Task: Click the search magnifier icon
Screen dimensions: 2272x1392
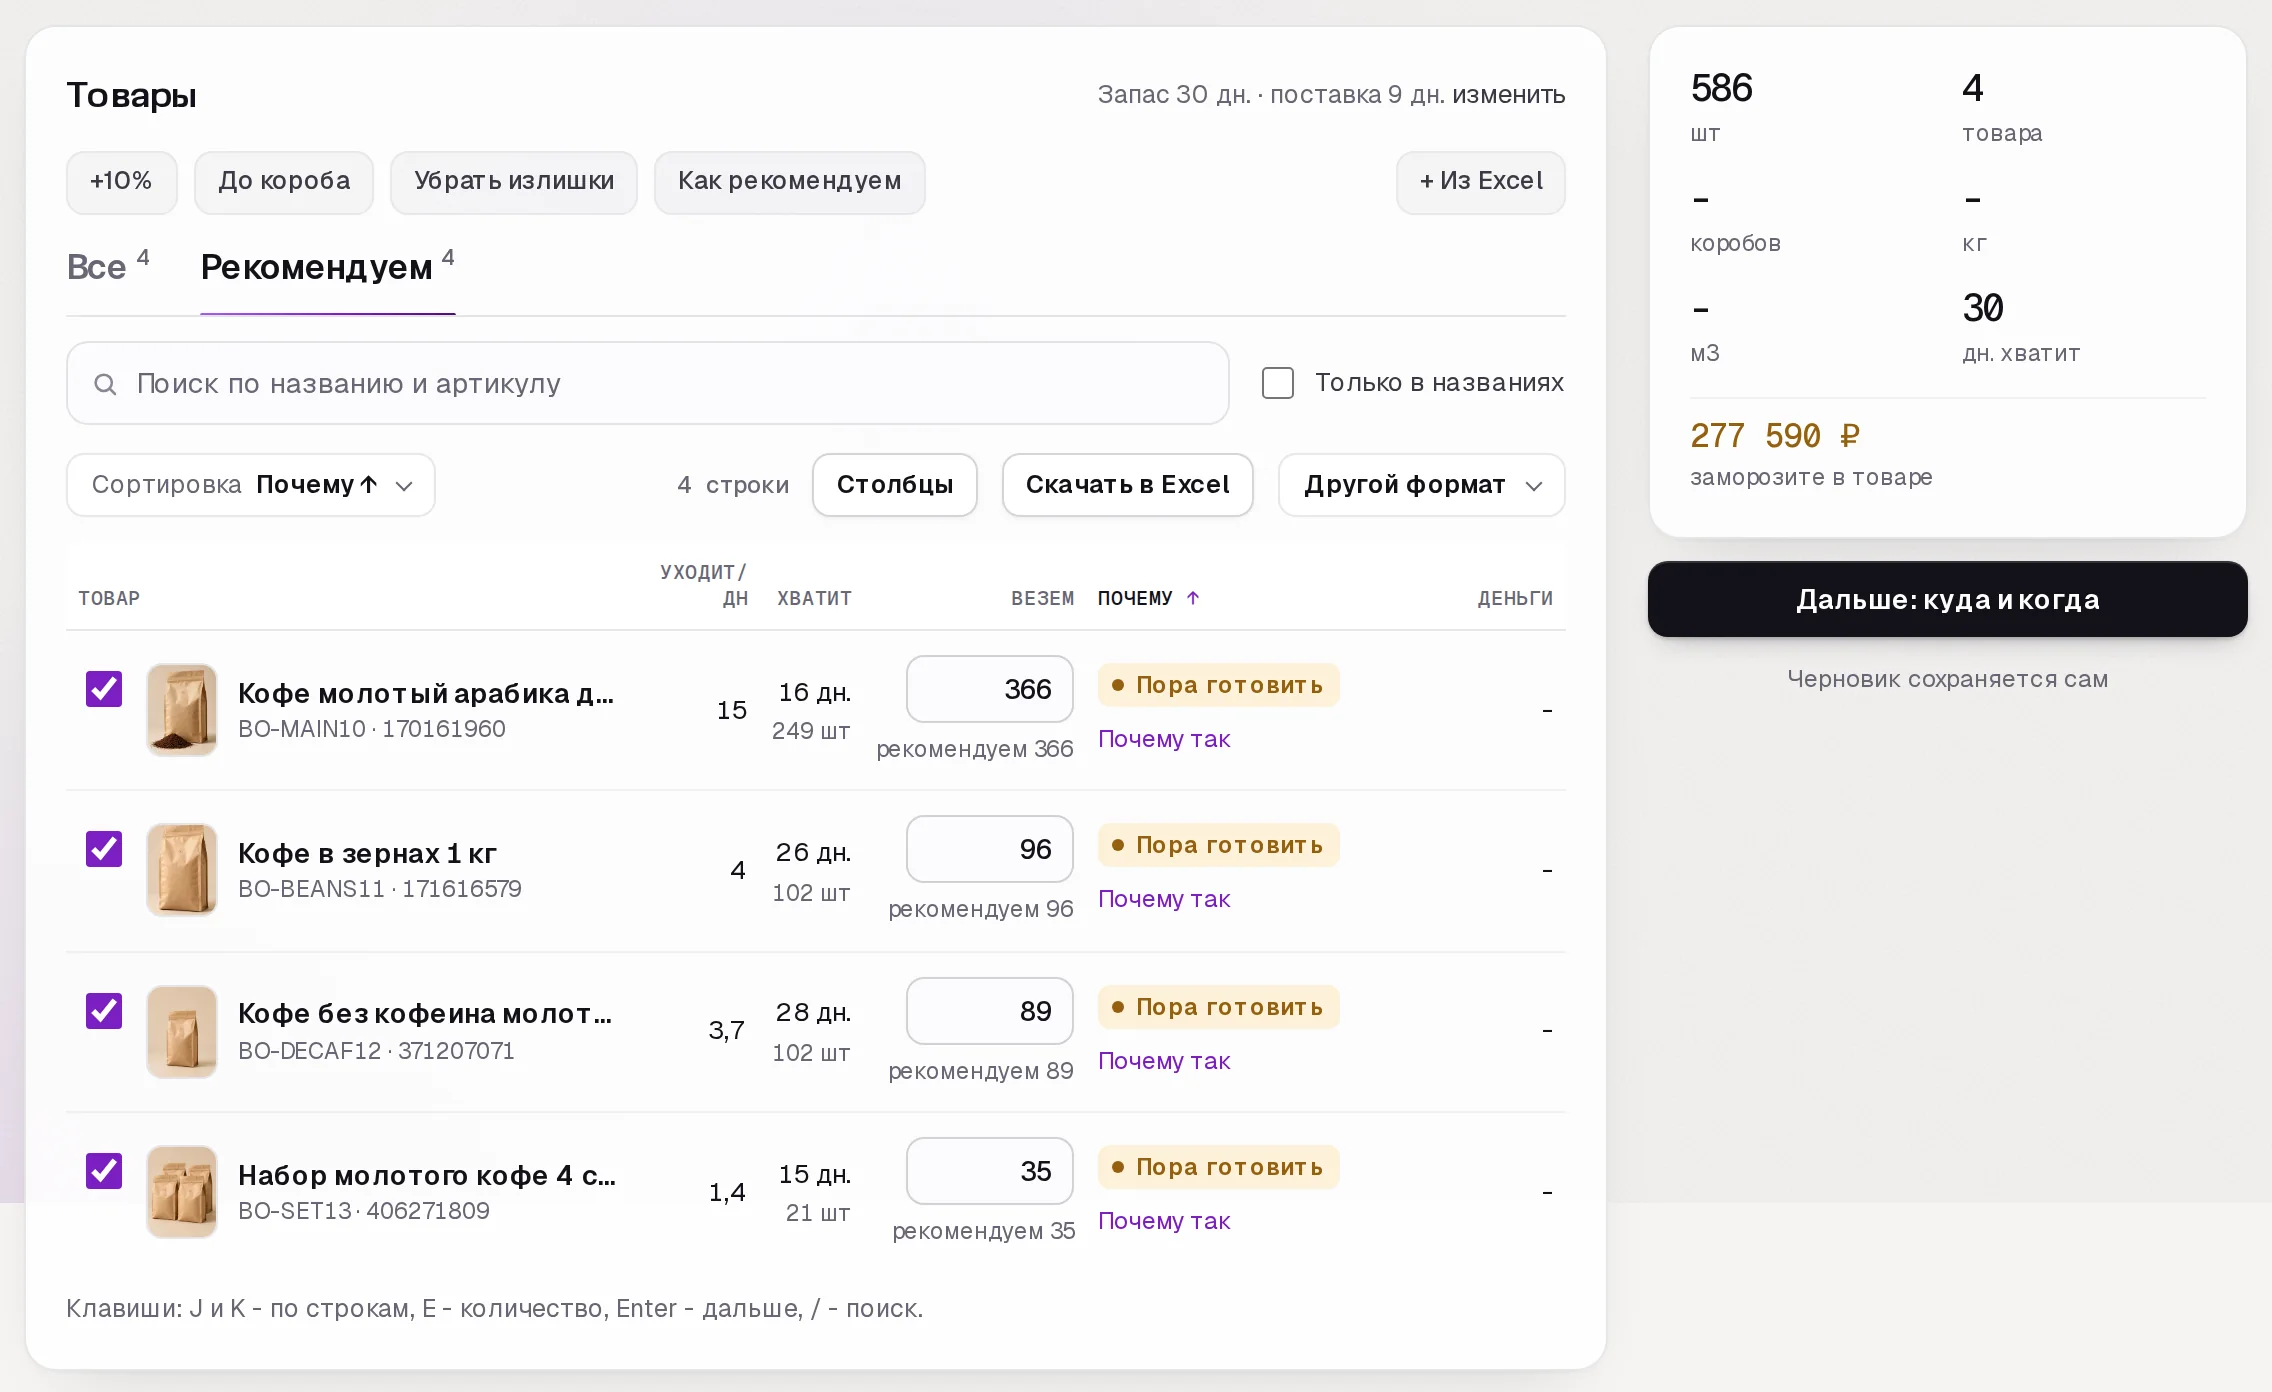Action: 105,384
